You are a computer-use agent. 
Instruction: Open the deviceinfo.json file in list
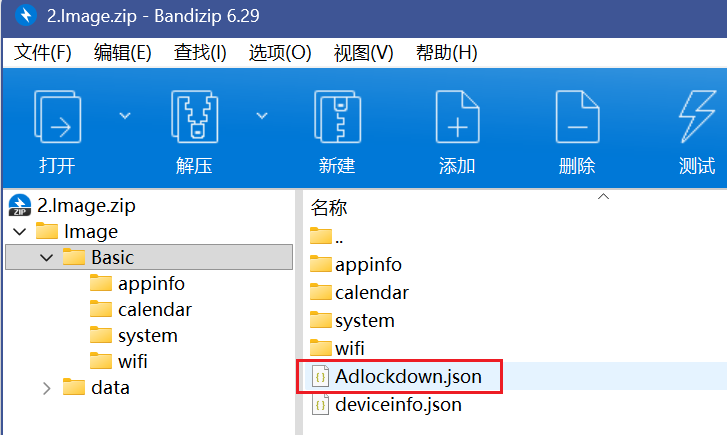(398, 405)
